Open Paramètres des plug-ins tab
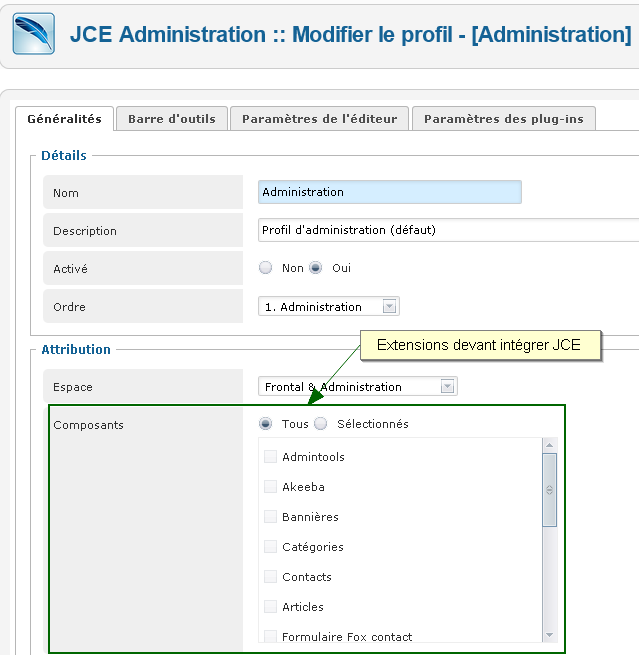The height and width of the screenshot is (657, 639). click(504, 119)
